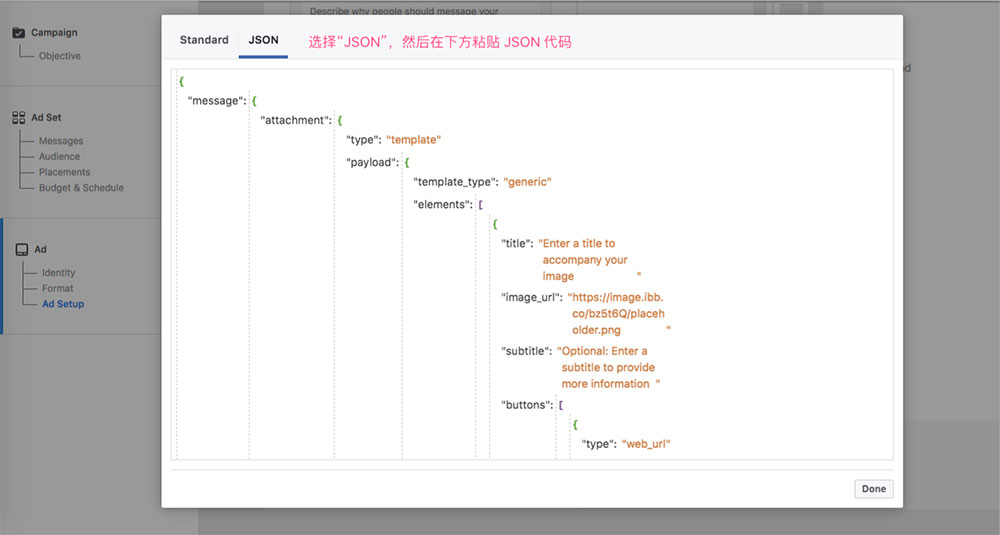1000x535 pixels.
Task: Click the "attachment" key in JSON
Action: click(x=296, y=120)
